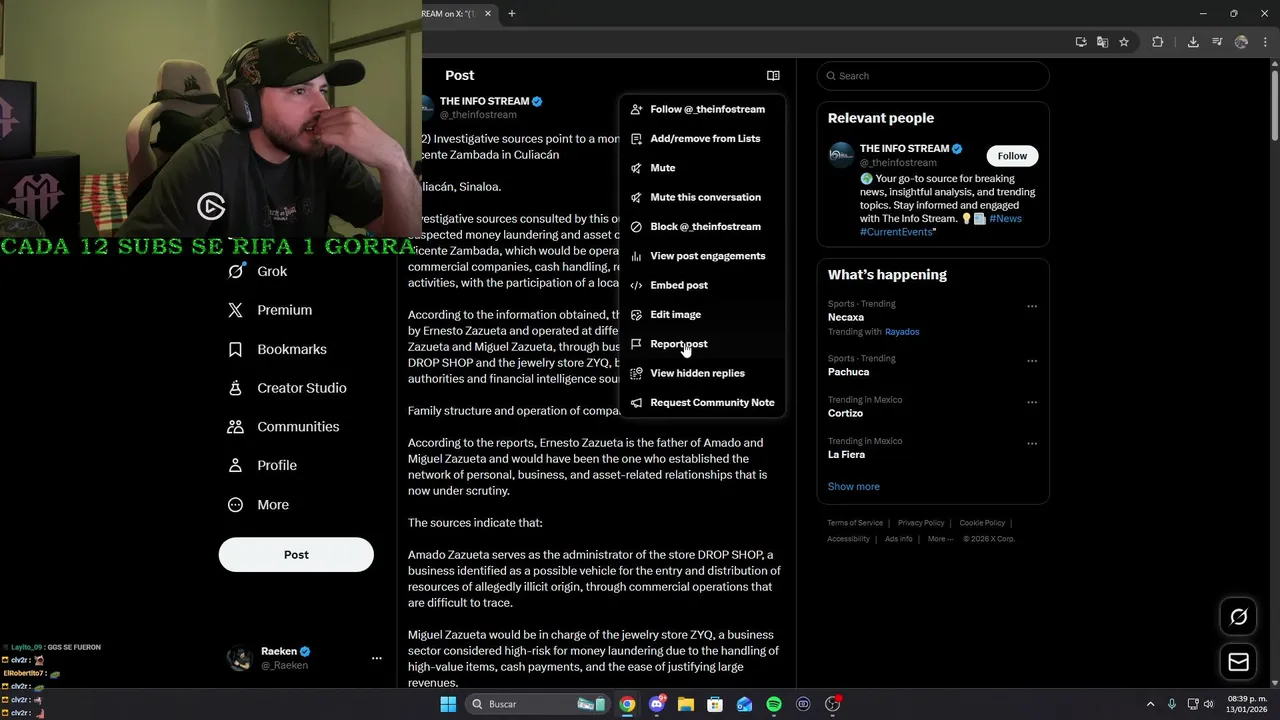Click the Profile person icon
Screen dimensions: 1280x720
236,466
